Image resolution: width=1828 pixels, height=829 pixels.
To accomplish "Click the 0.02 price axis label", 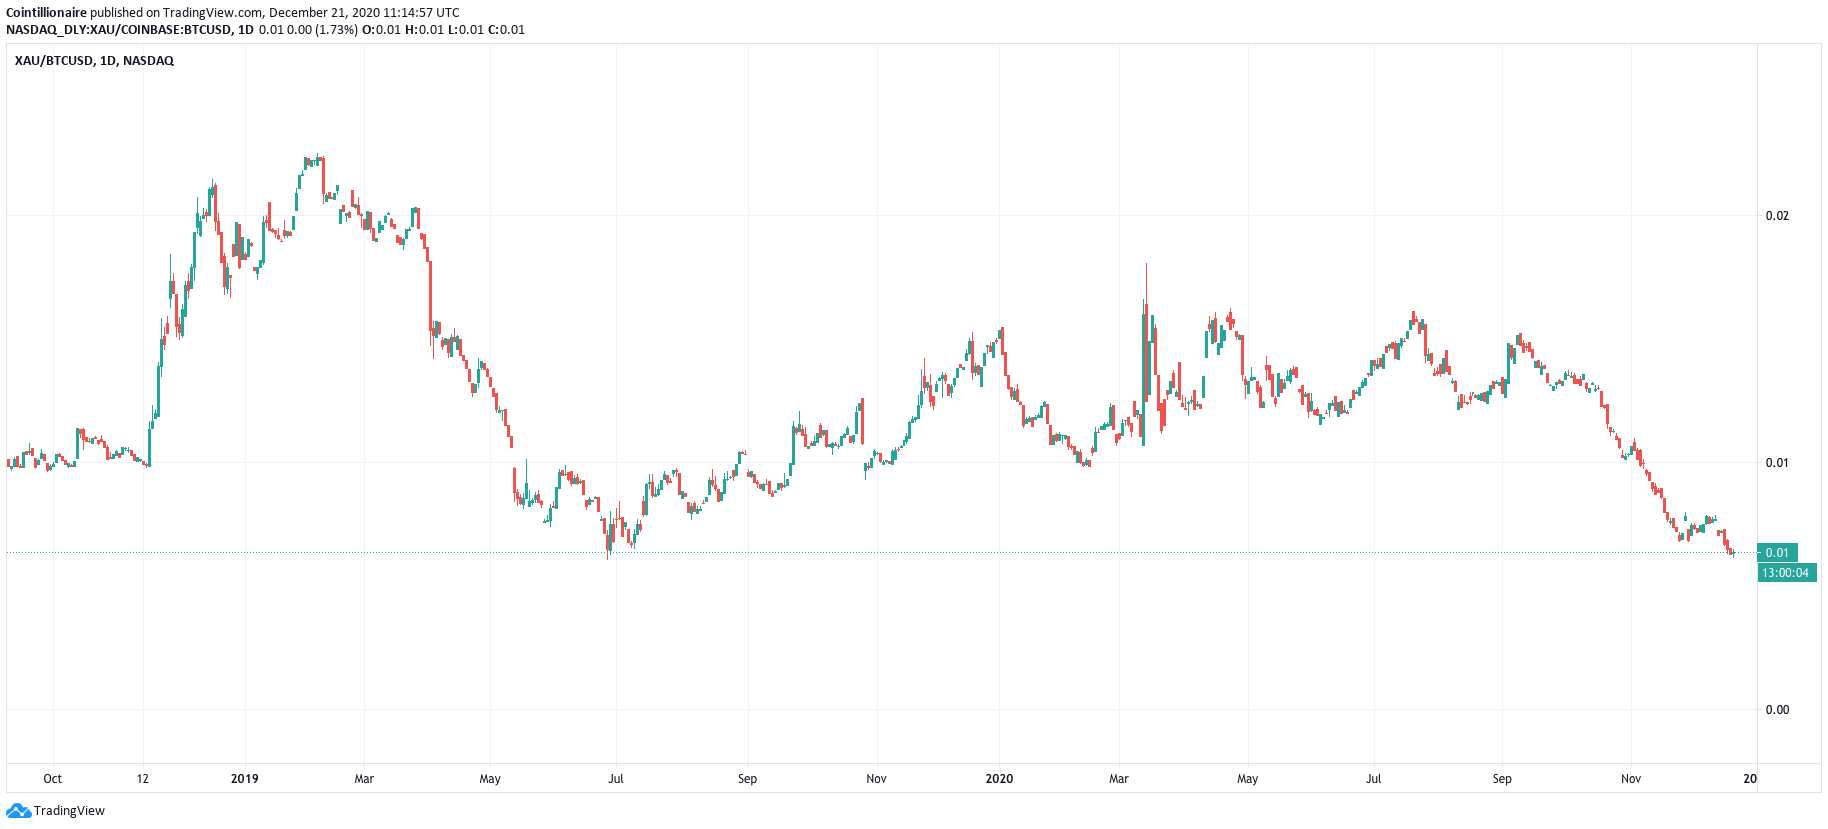I will coord(1777,216).
